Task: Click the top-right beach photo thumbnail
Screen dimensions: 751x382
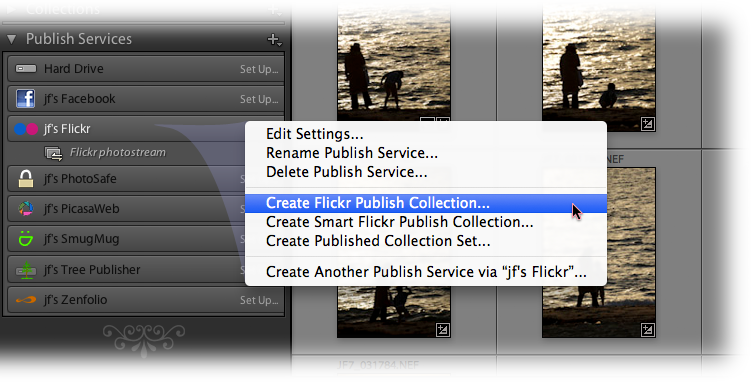Action: 599,67
